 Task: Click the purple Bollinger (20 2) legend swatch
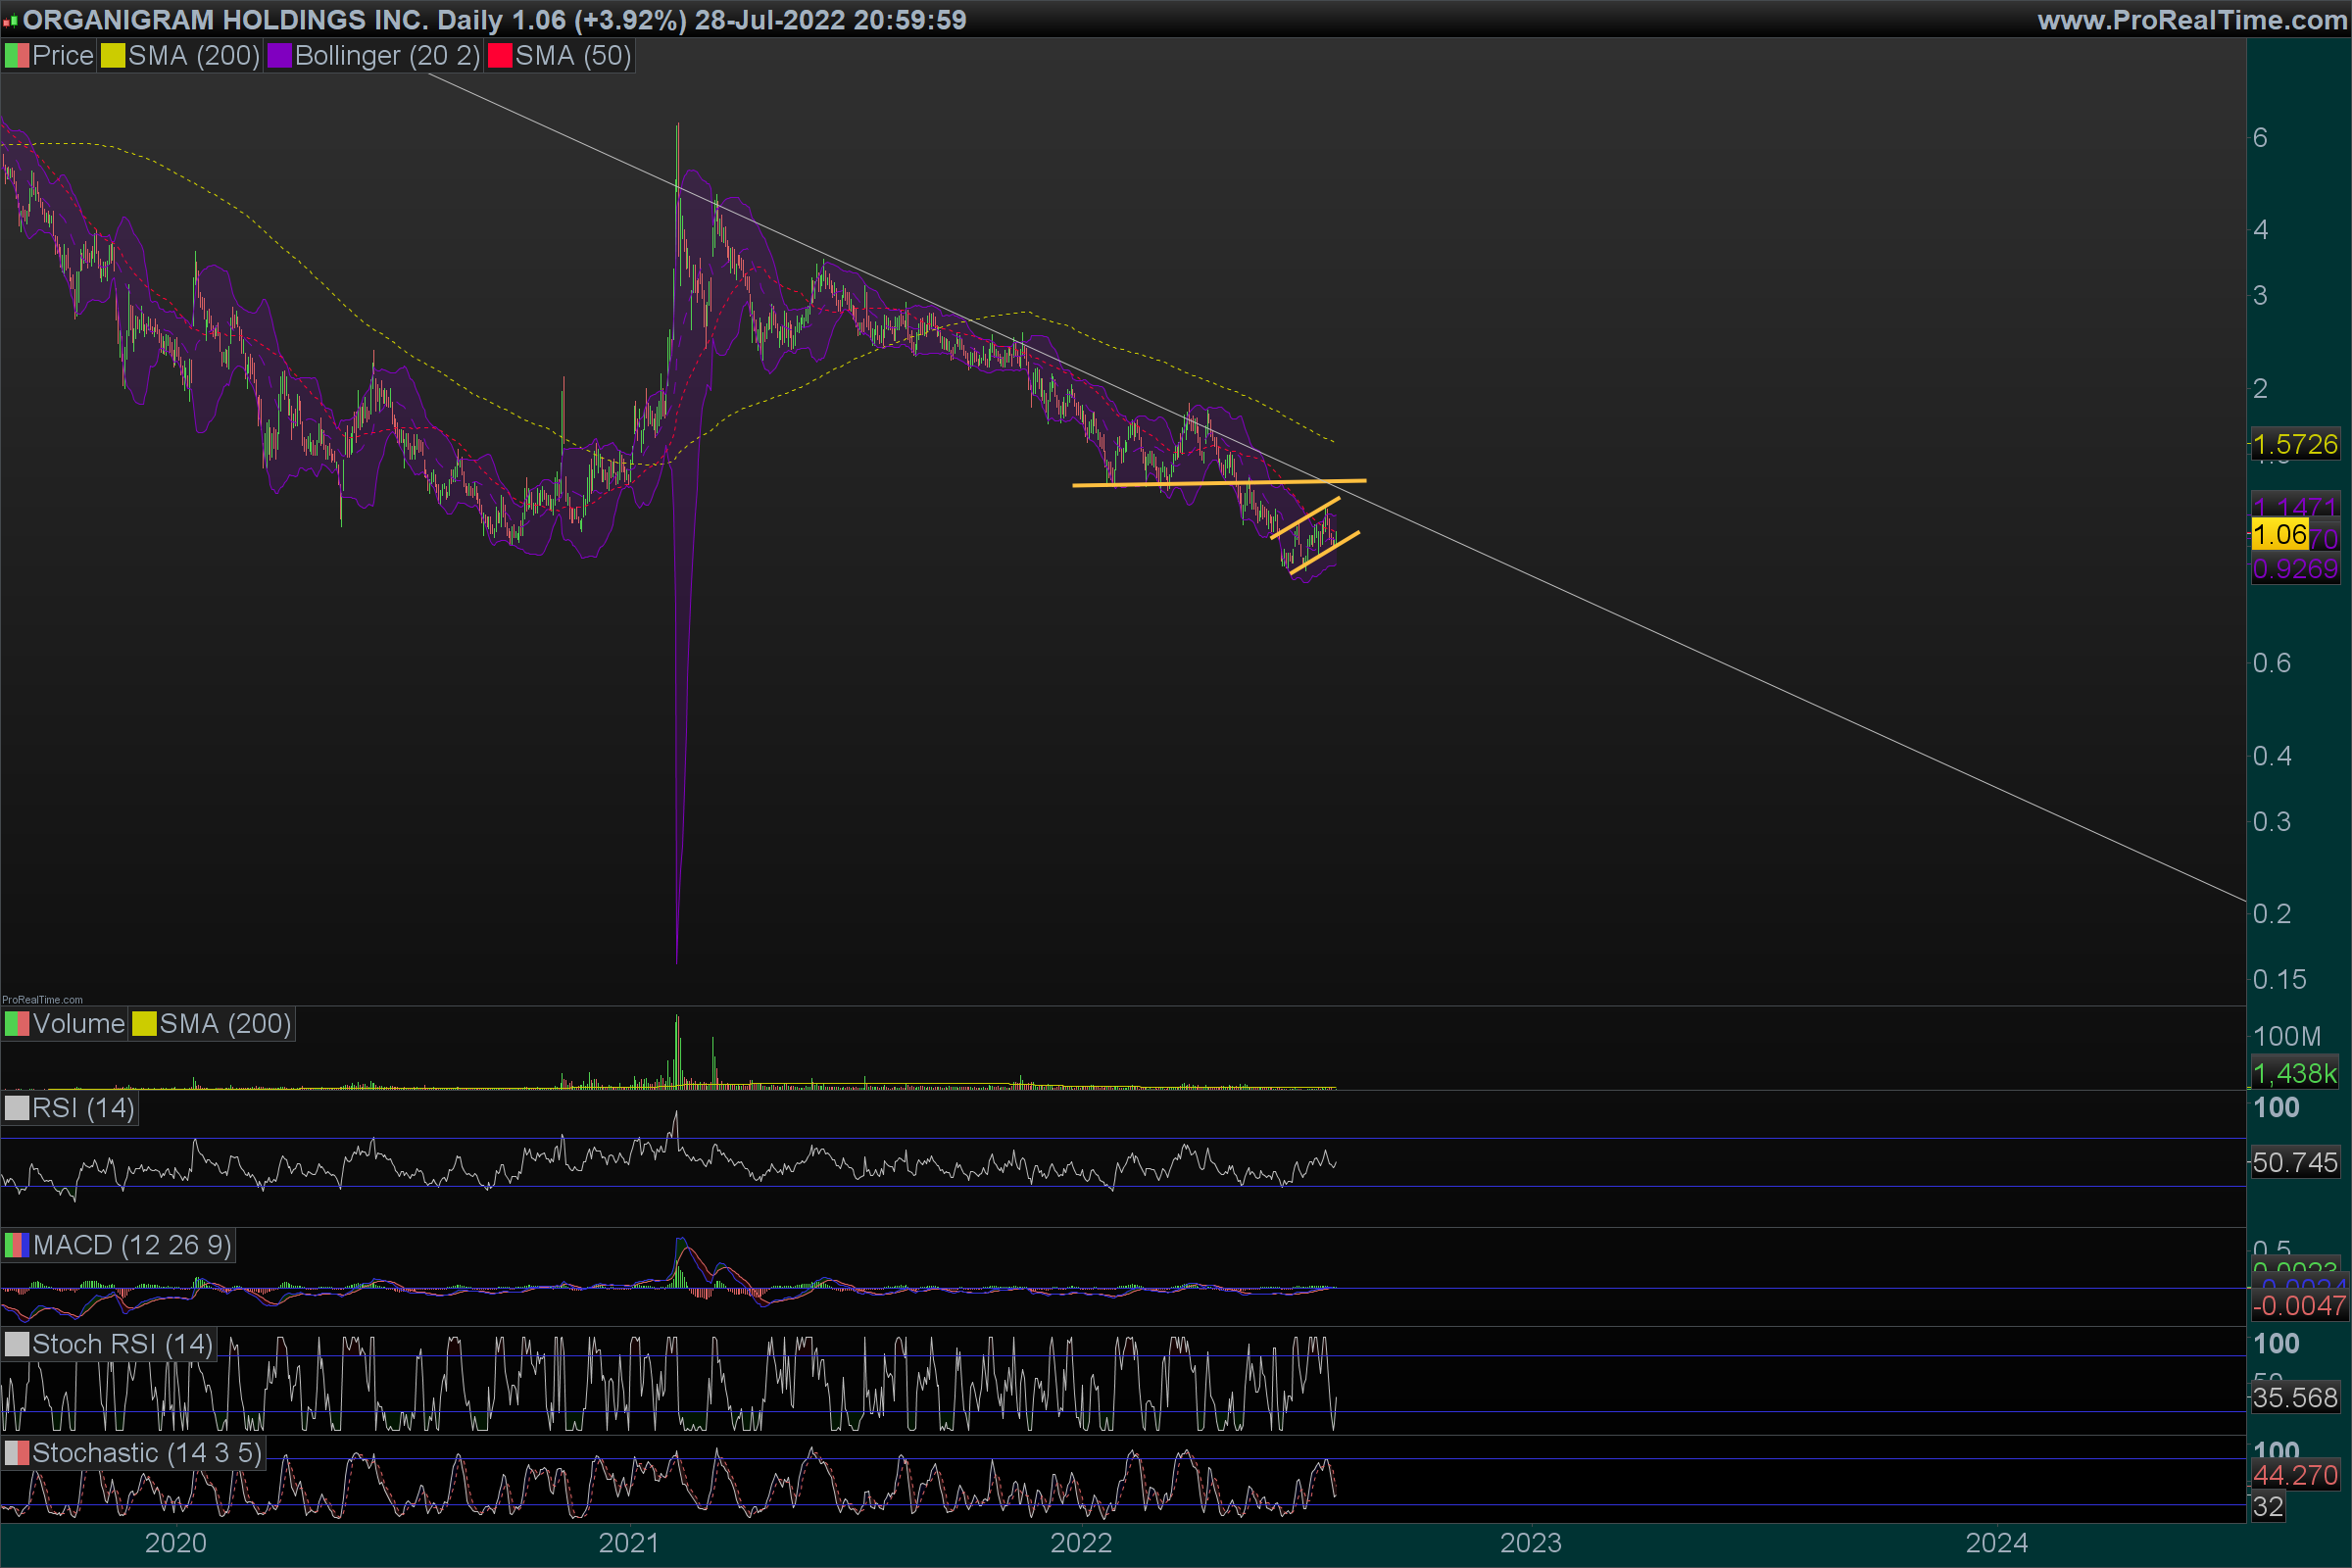pos(279,56)
